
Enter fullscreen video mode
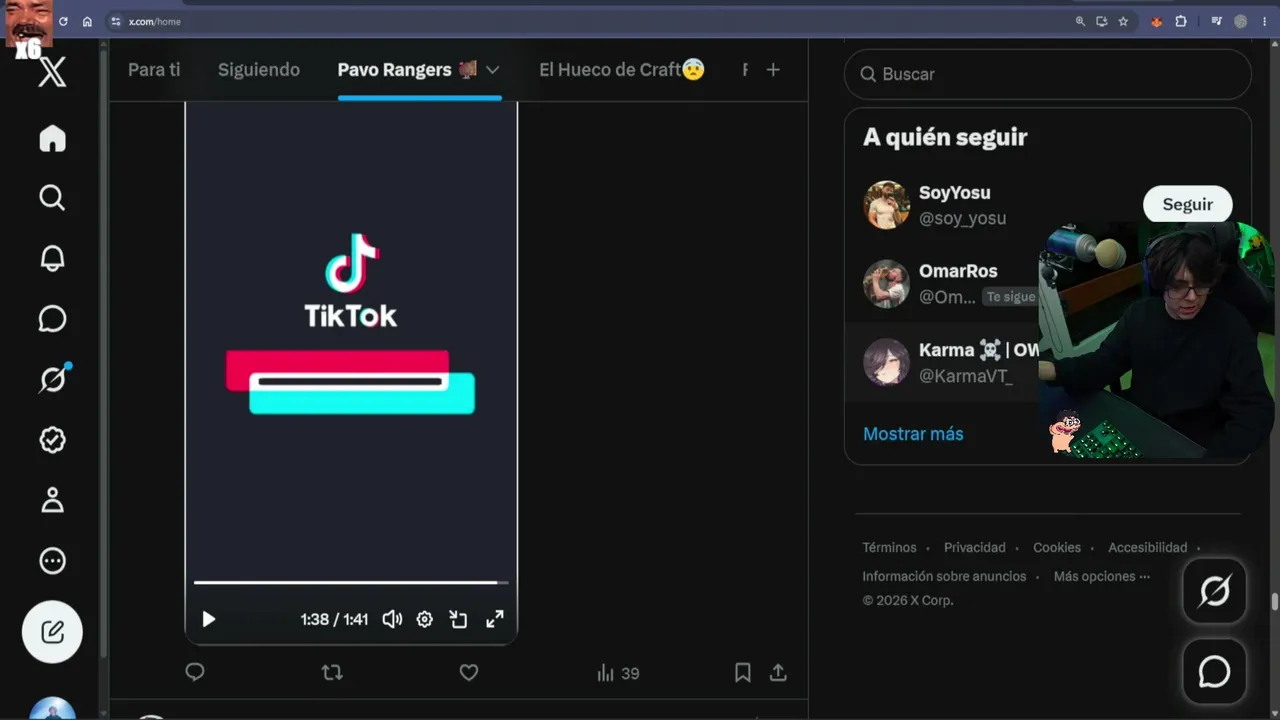[495, 619]
